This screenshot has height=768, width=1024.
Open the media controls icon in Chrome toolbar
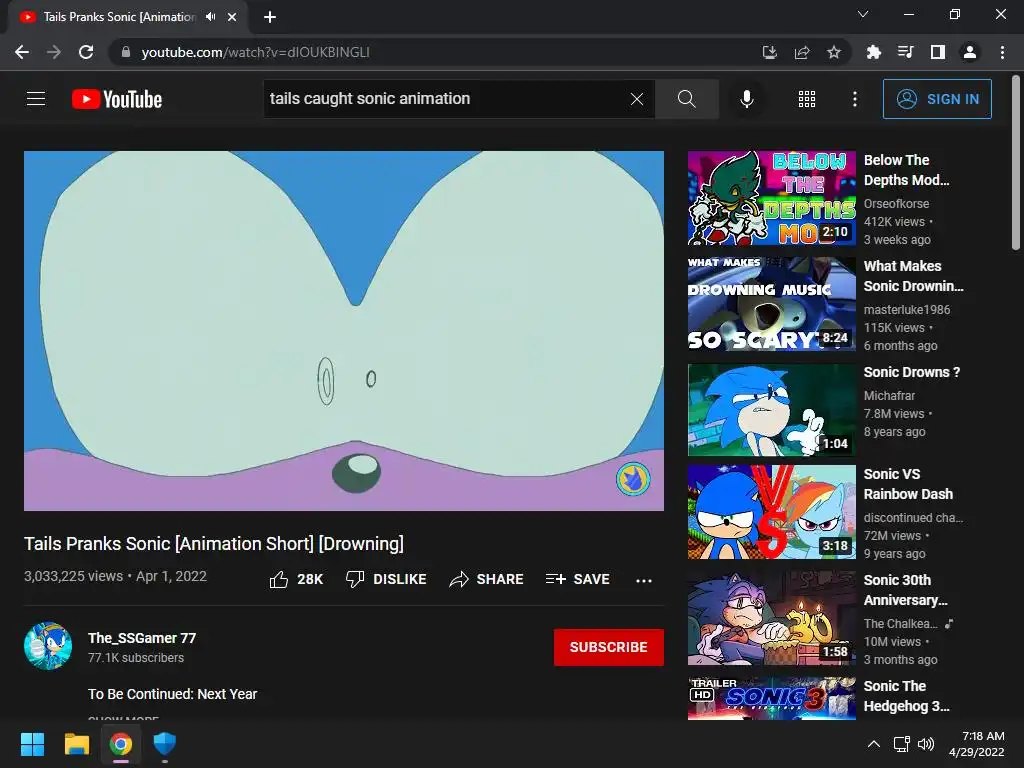coord(905,52)
